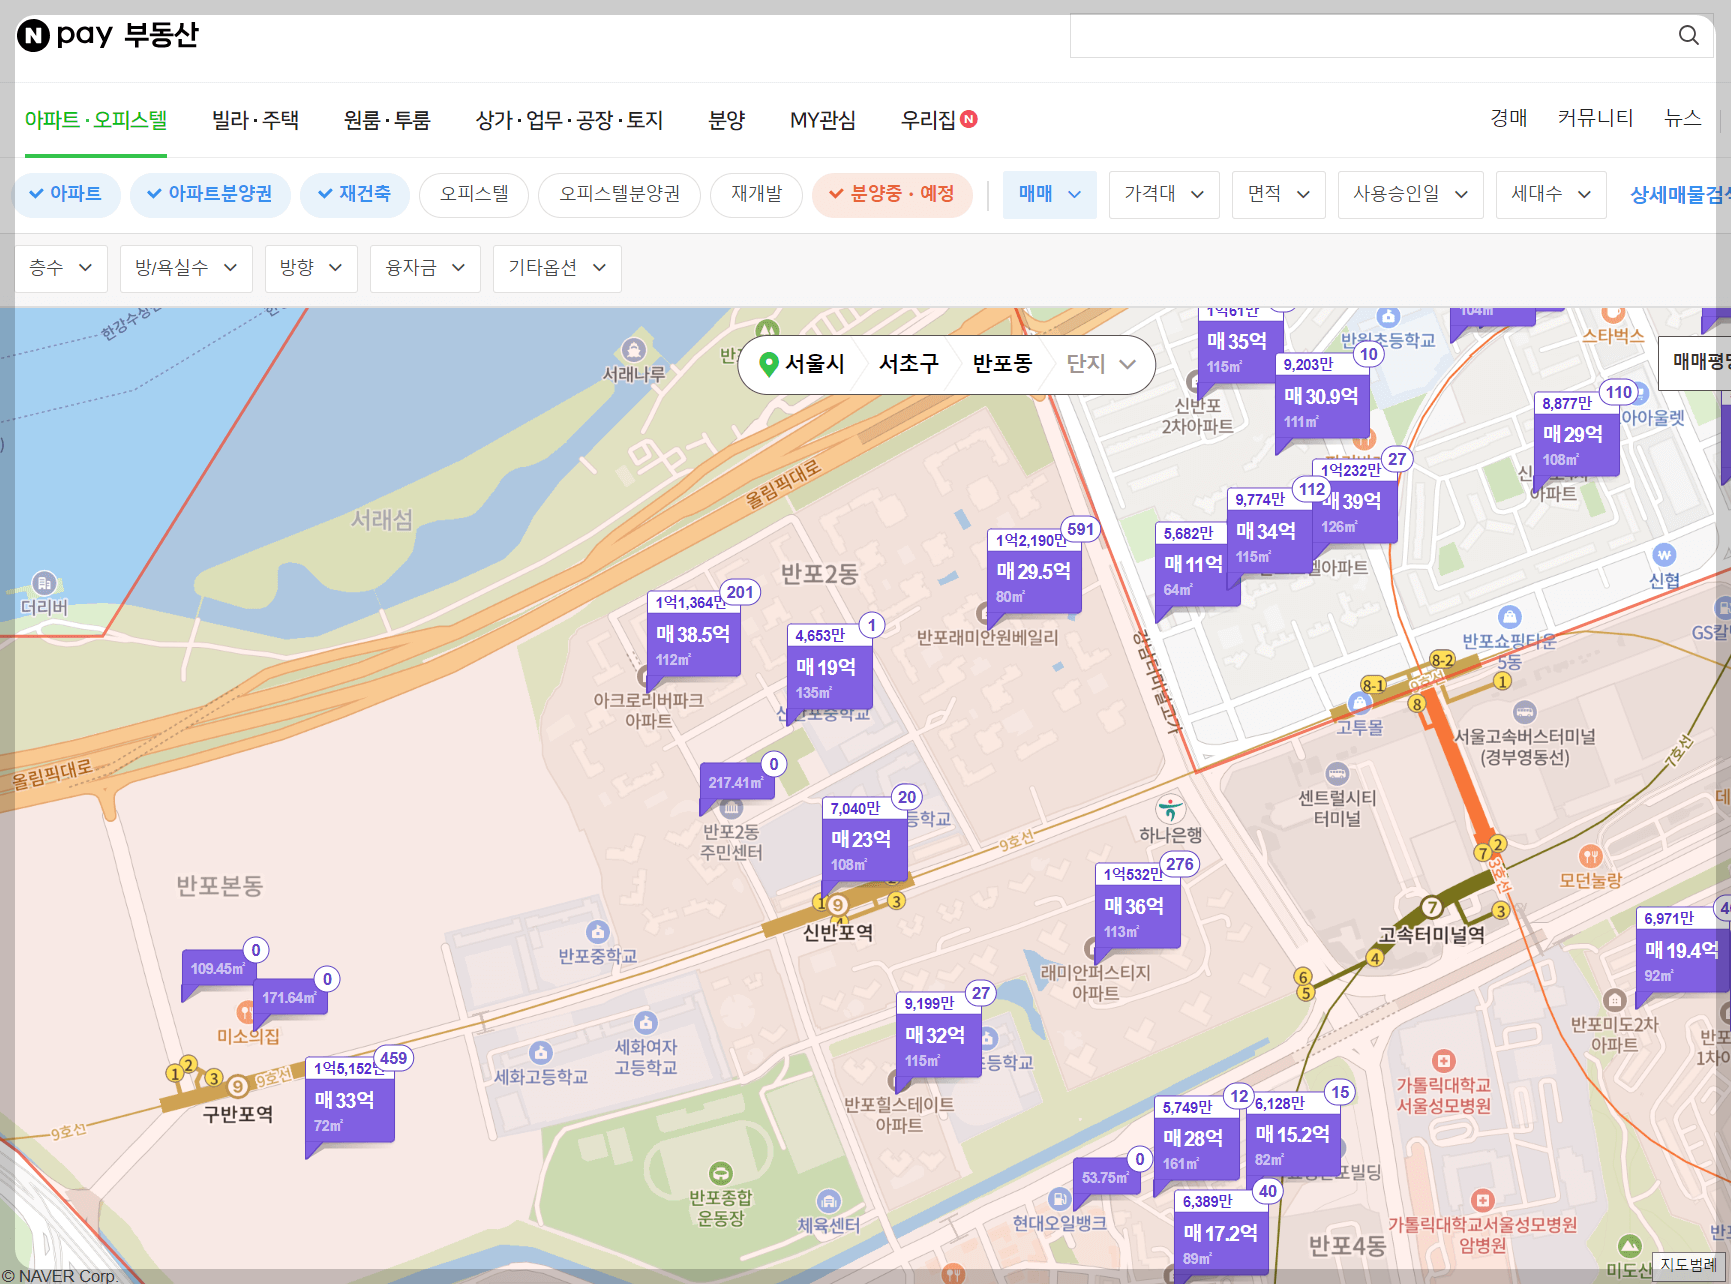Enable the 오피스텔 filter chip
The width and height of the screenshot is (1731, 1284).
tap(474, 194)
